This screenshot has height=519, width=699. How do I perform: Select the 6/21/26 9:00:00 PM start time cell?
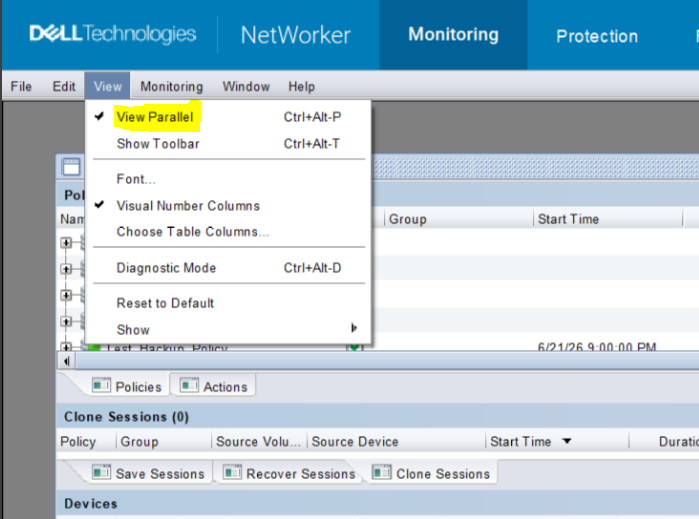tap(596, 347)
